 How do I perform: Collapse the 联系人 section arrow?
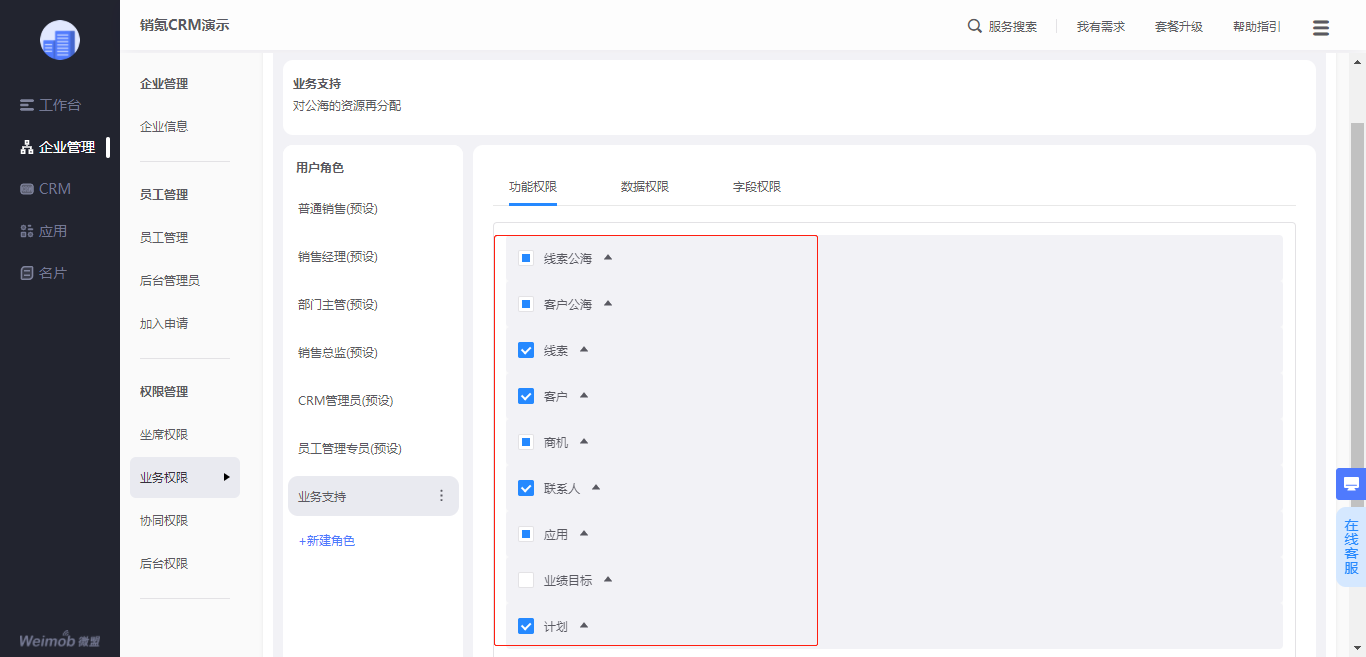596,487
